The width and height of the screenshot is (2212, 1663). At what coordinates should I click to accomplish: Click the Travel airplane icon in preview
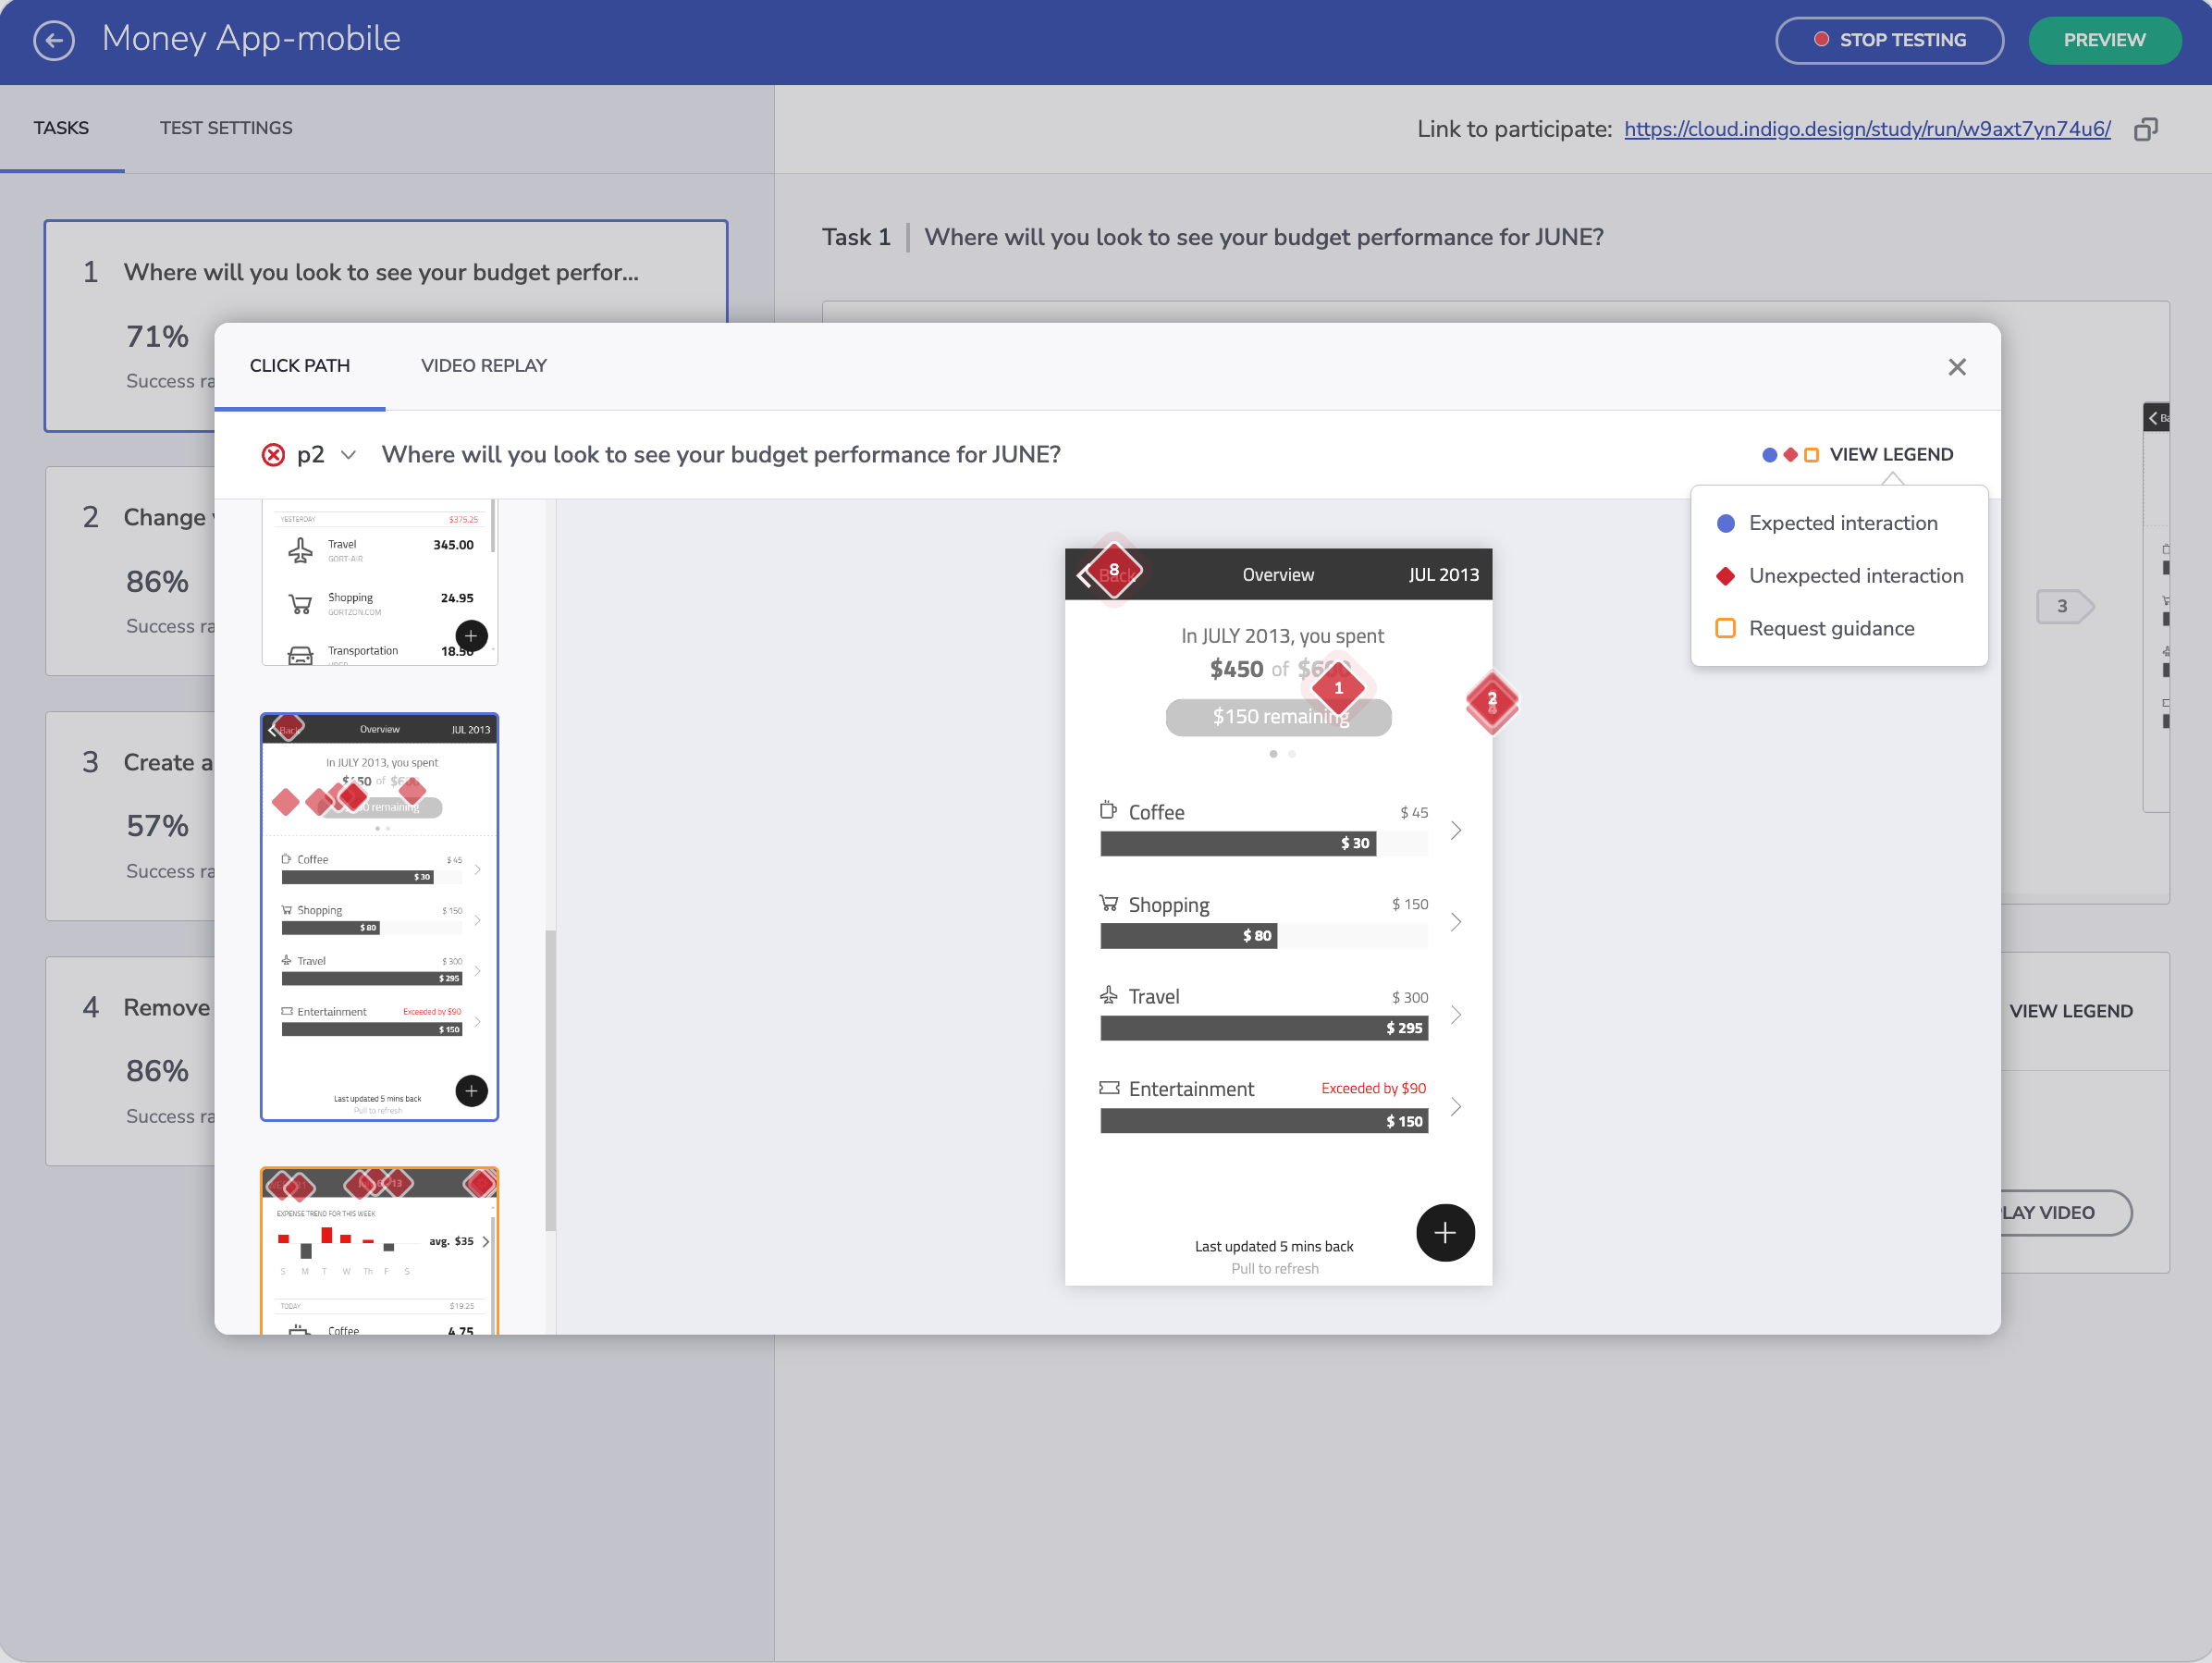(x=1108, y=995)
